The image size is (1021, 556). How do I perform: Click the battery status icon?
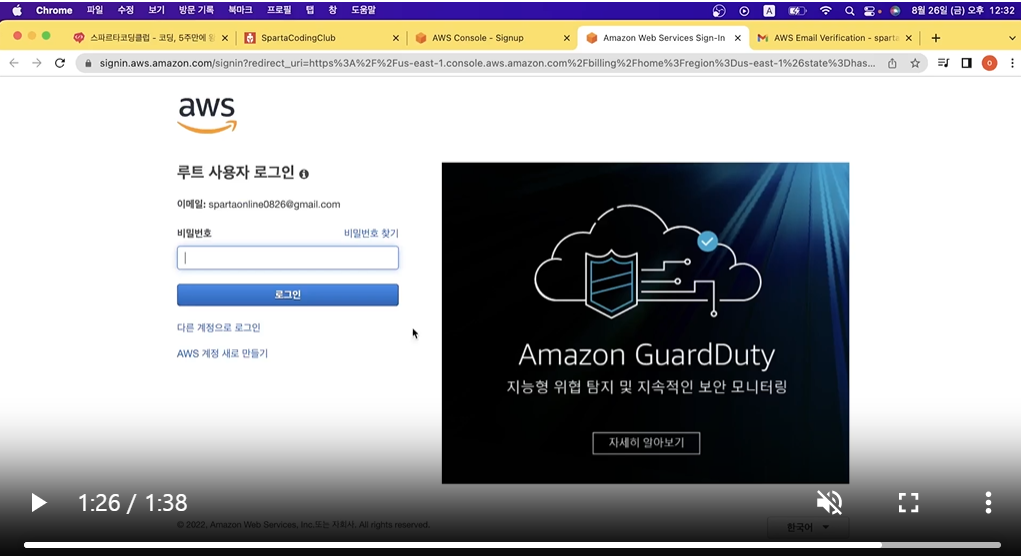coord(797,10)
